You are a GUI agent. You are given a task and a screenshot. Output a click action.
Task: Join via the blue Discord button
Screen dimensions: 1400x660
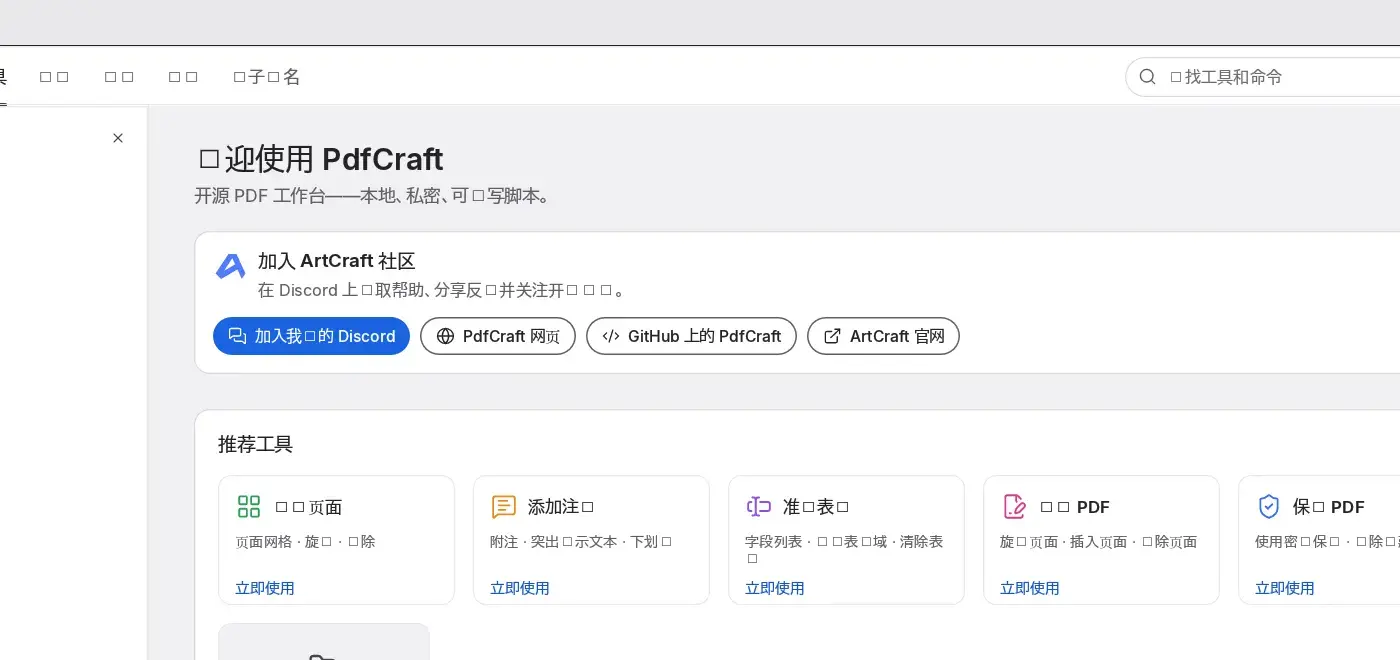(311, 336)
